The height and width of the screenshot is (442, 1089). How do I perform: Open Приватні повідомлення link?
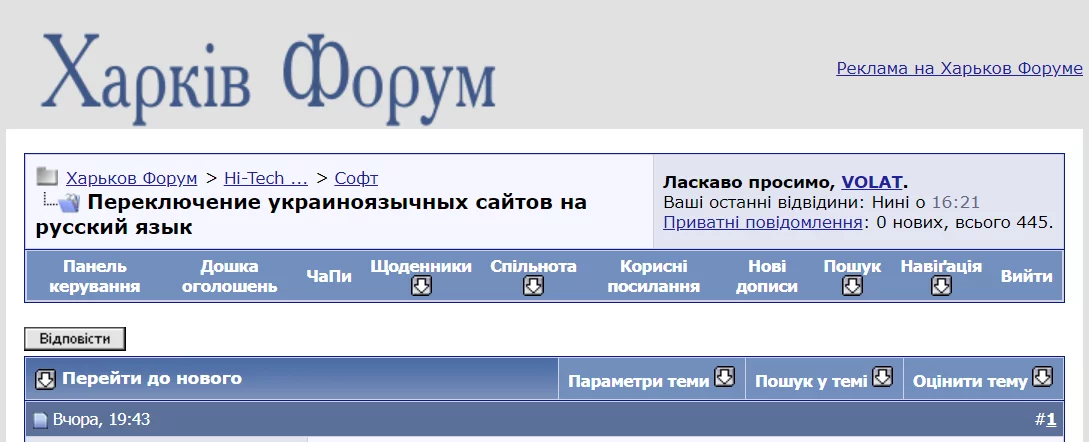763,222
